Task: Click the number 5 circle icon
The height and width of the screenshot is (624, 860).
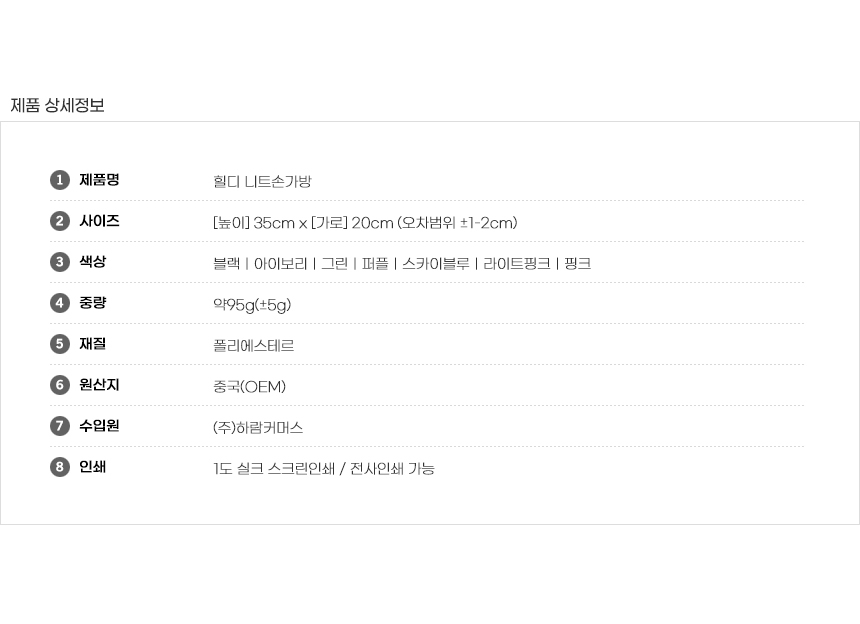Action: pos(60,344)
